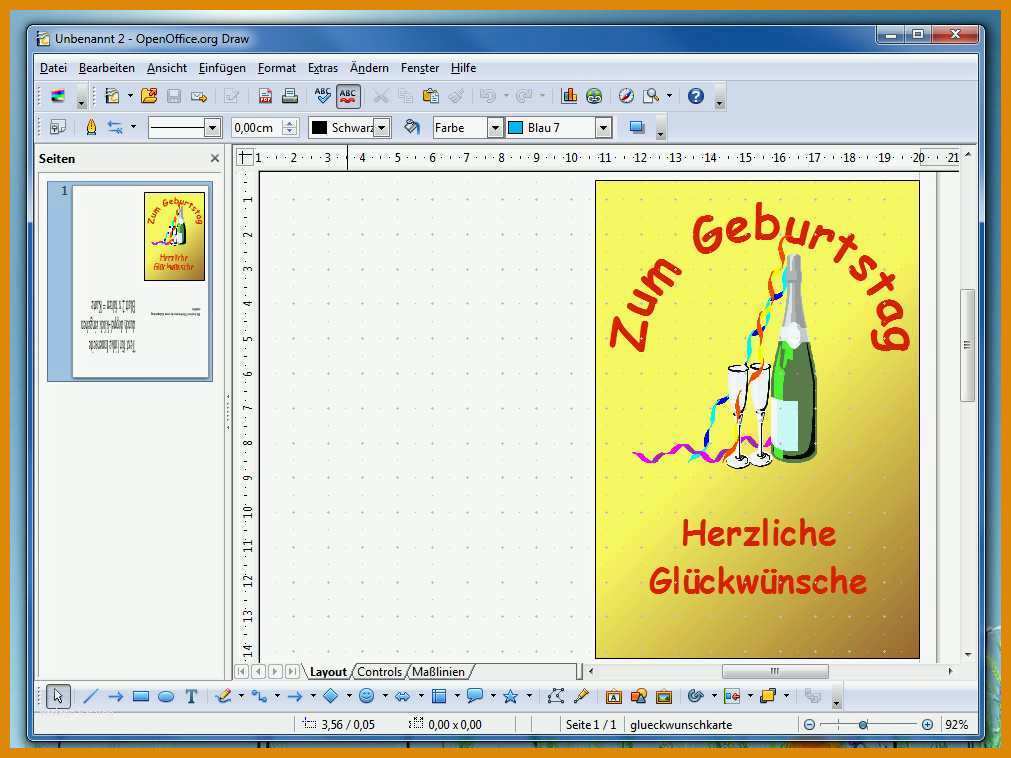1011x758 pixels.
Task: Open the Blau 7 fill color dropdown
Action: click(603, 128)
